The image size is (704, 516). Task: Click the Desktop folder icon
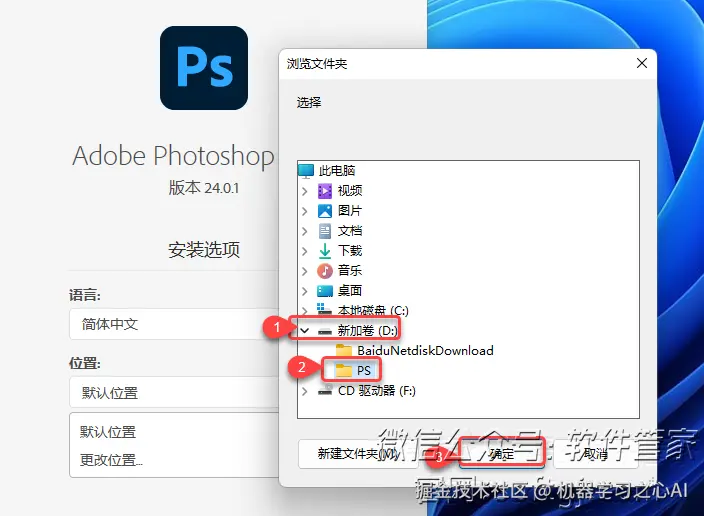(x=325, y=291)
